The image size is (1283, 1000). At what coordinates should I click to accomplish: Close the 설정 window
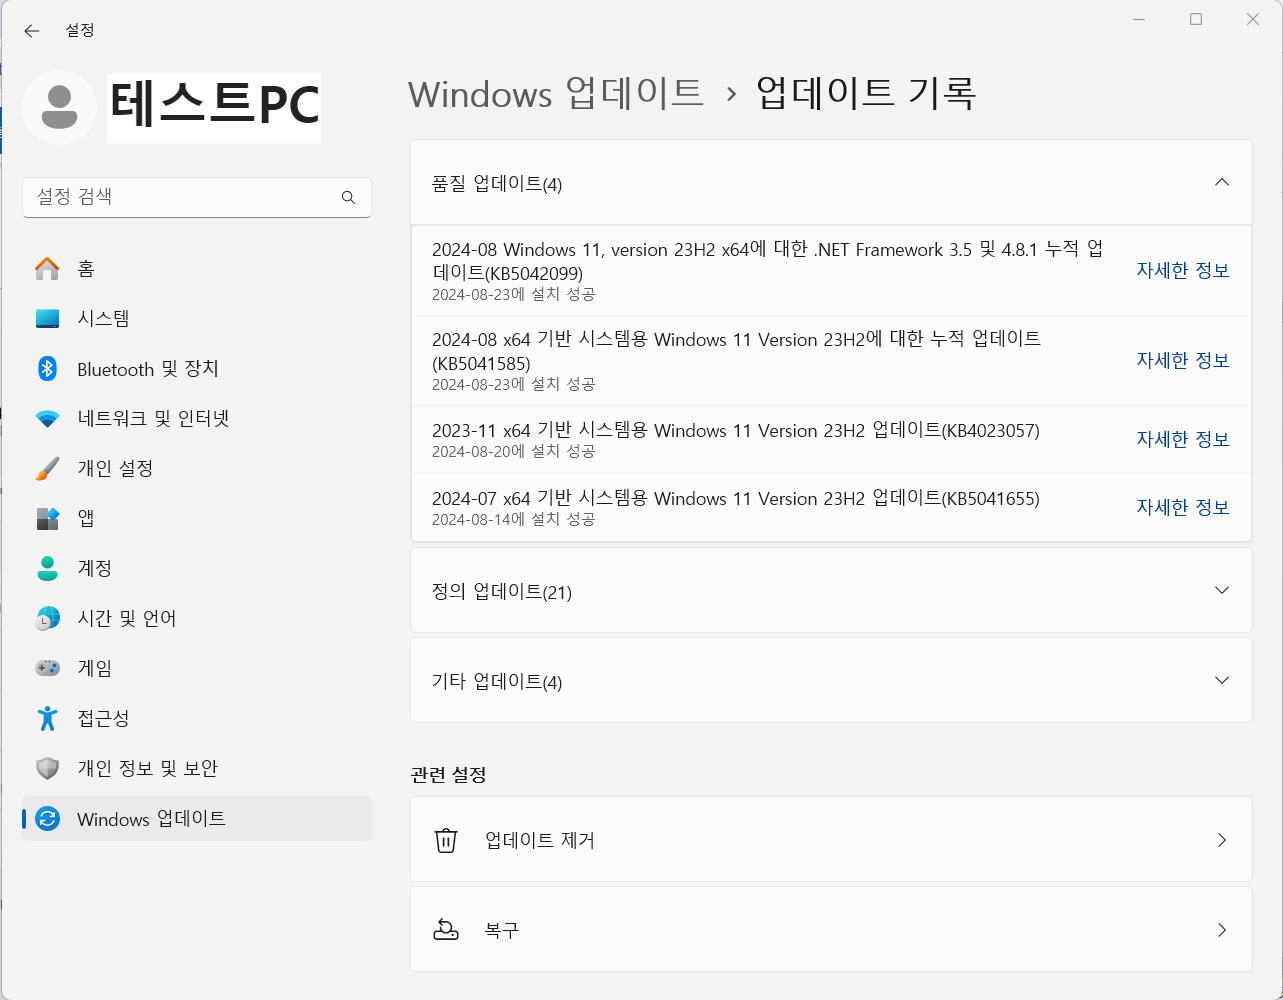1253,19
